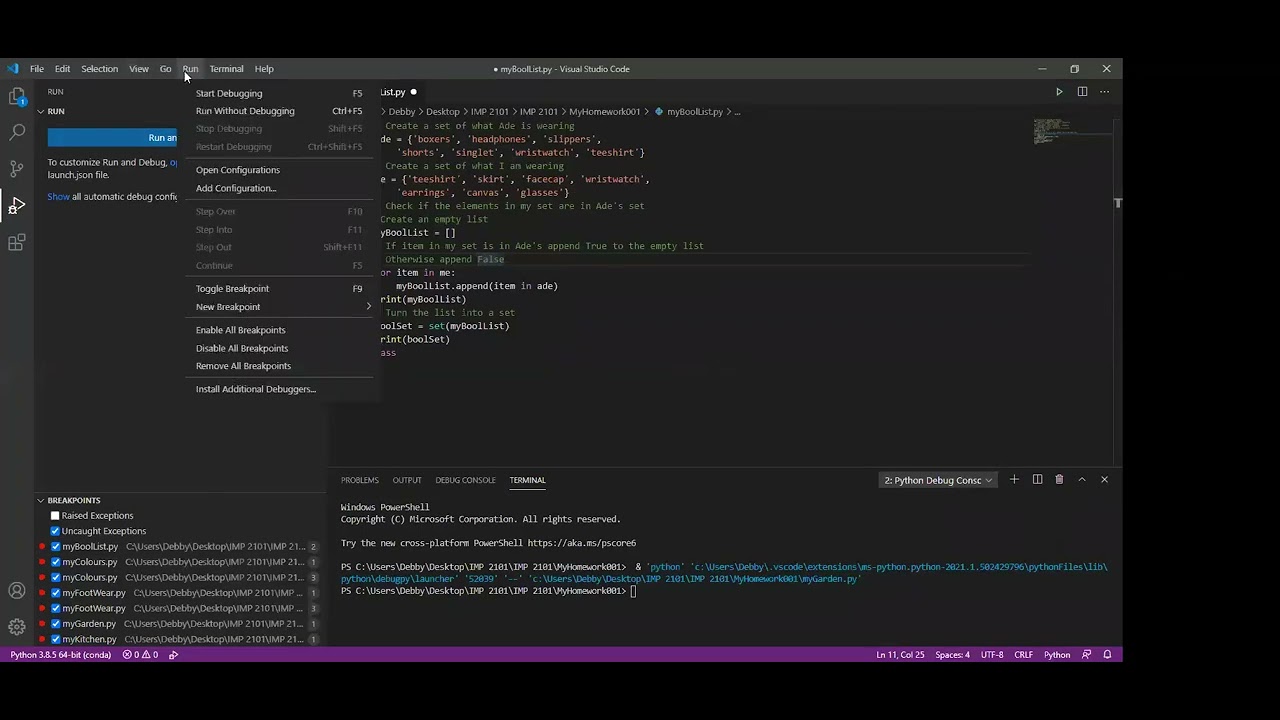The image size is (1280, 720).
Task: Switch to the PROBLEMS panel tab
Action: point(359,480)
